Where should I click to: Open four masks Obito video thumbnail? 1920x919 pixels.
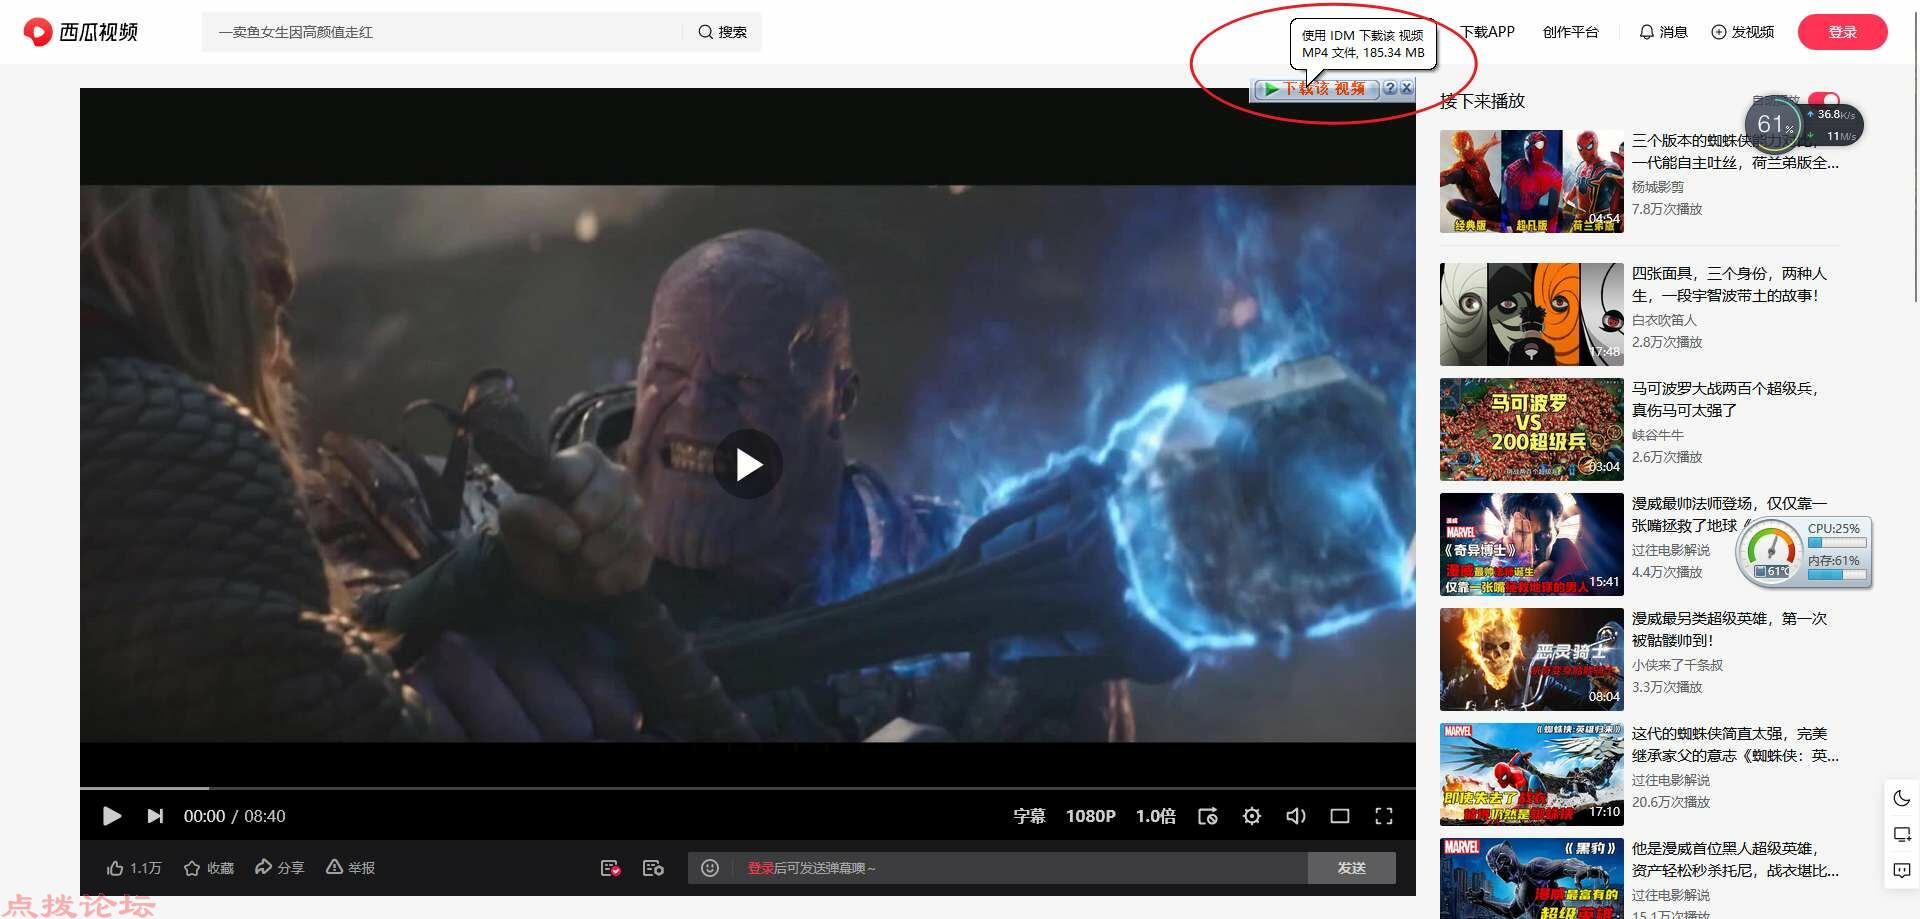pyautogui.click(x=1531, y=314)
